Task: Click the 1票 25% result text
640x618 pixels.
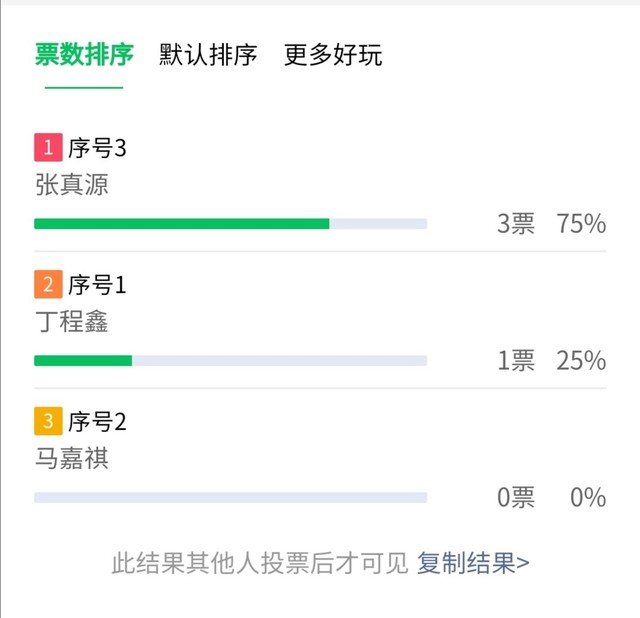Action: click(x=551, y=361)
